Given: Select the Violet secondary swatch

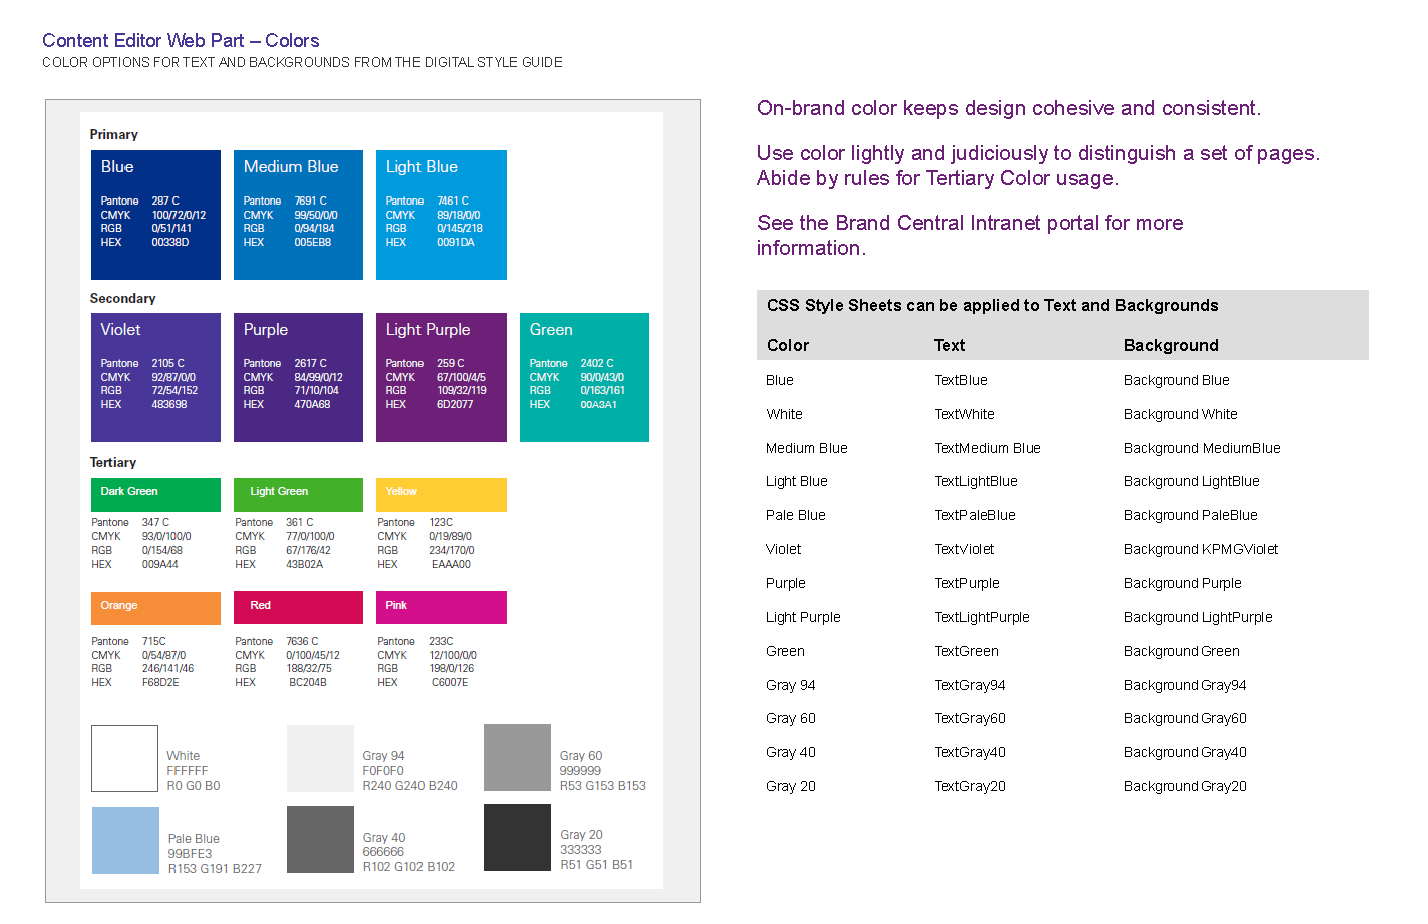Looking at the screenshot, I should [155, 377].
